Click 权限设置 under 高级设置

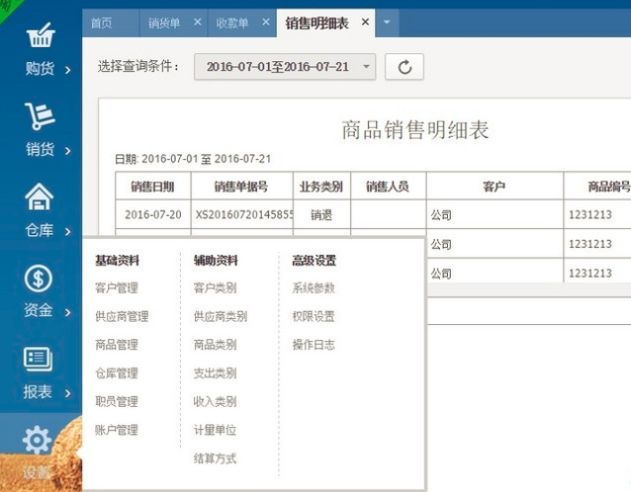(x=313, y=316)
